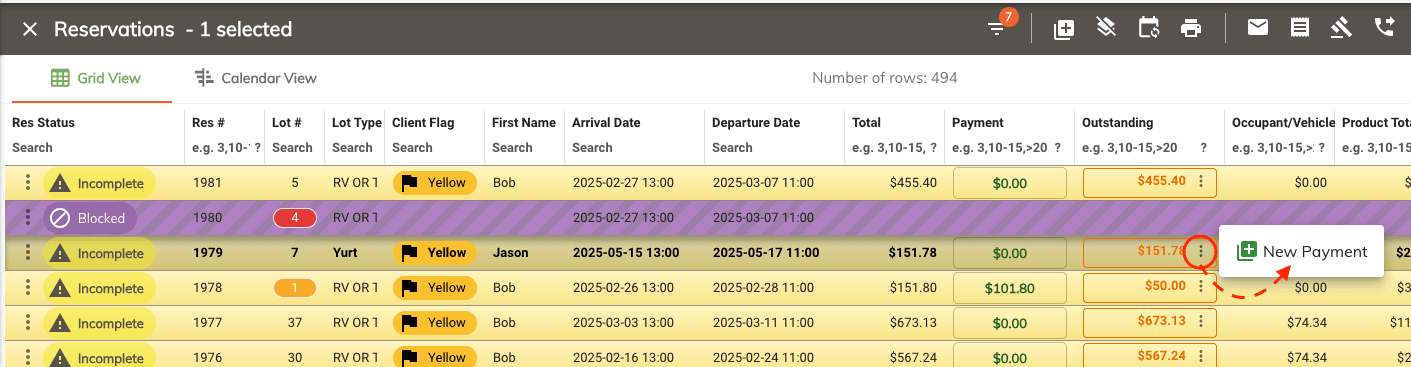The image size is (1411, 367).
Task: Click the layers-clear icon in header
Action: (x=1106, y=28)
